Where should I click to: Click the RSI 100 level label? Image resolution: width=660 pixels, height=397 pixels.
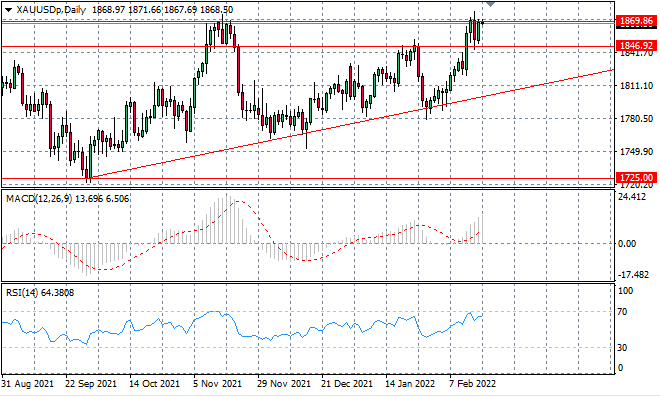(625, 291)
